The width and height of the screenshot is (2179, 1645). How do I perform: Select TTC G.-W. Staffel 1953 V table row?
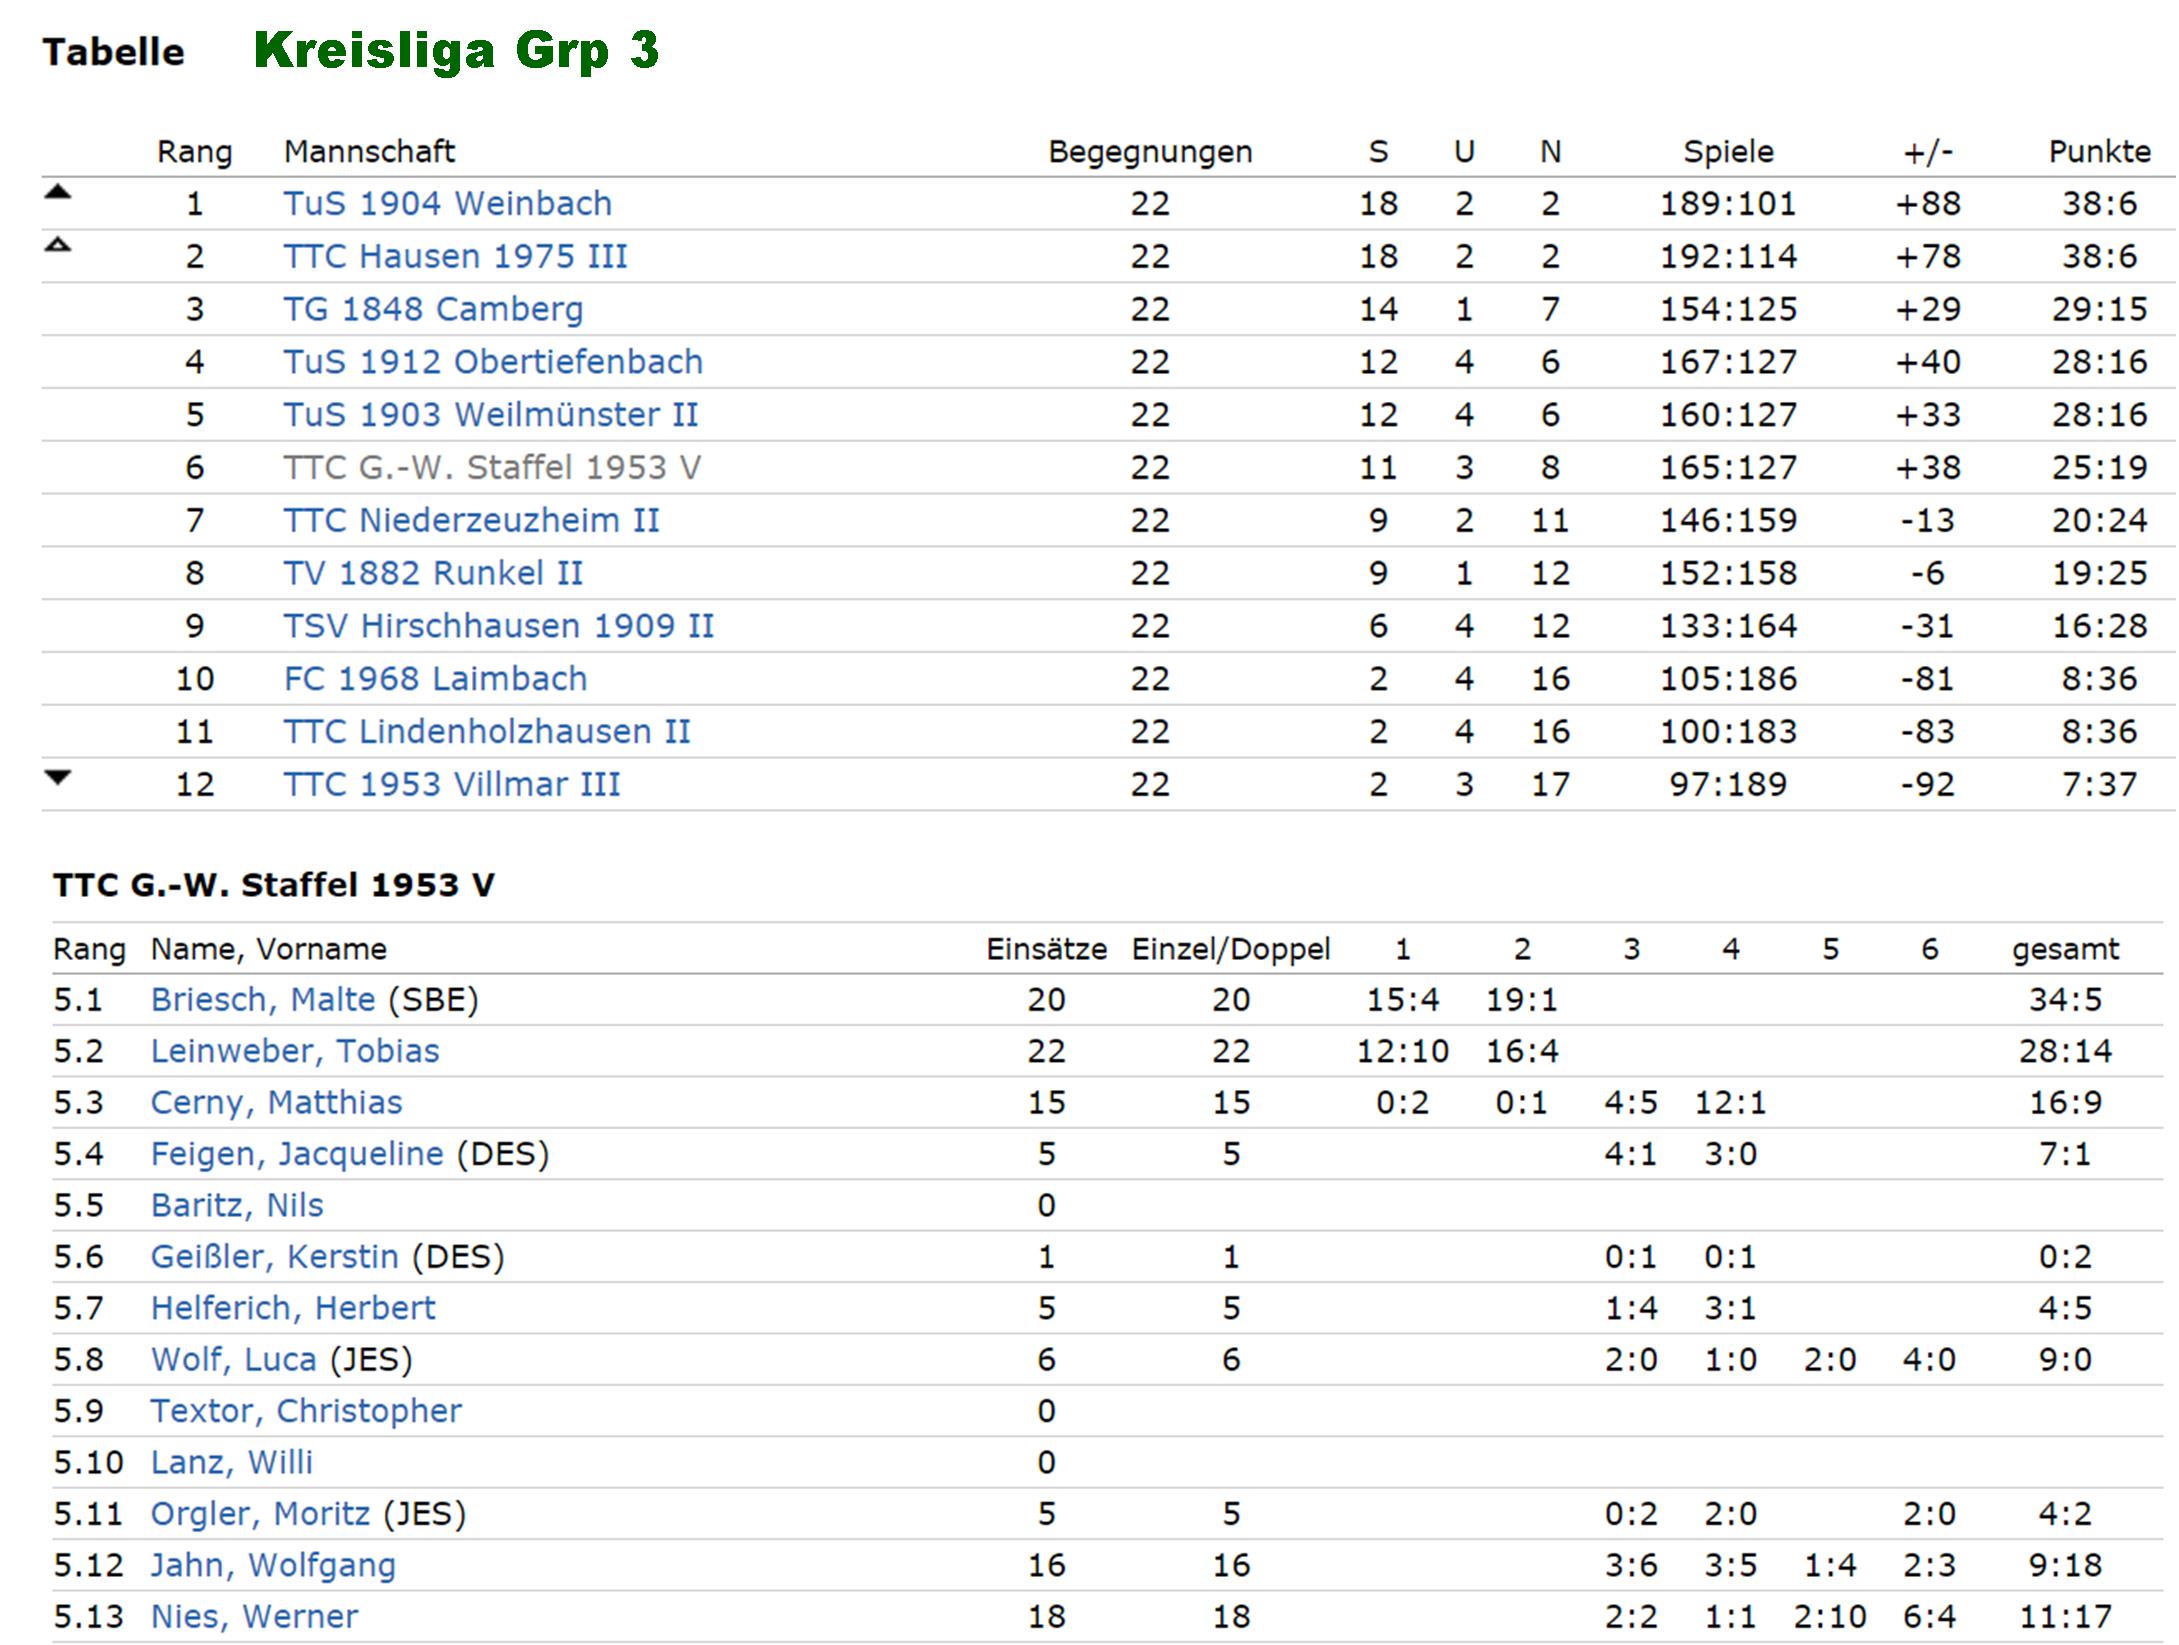(1108, 468)
